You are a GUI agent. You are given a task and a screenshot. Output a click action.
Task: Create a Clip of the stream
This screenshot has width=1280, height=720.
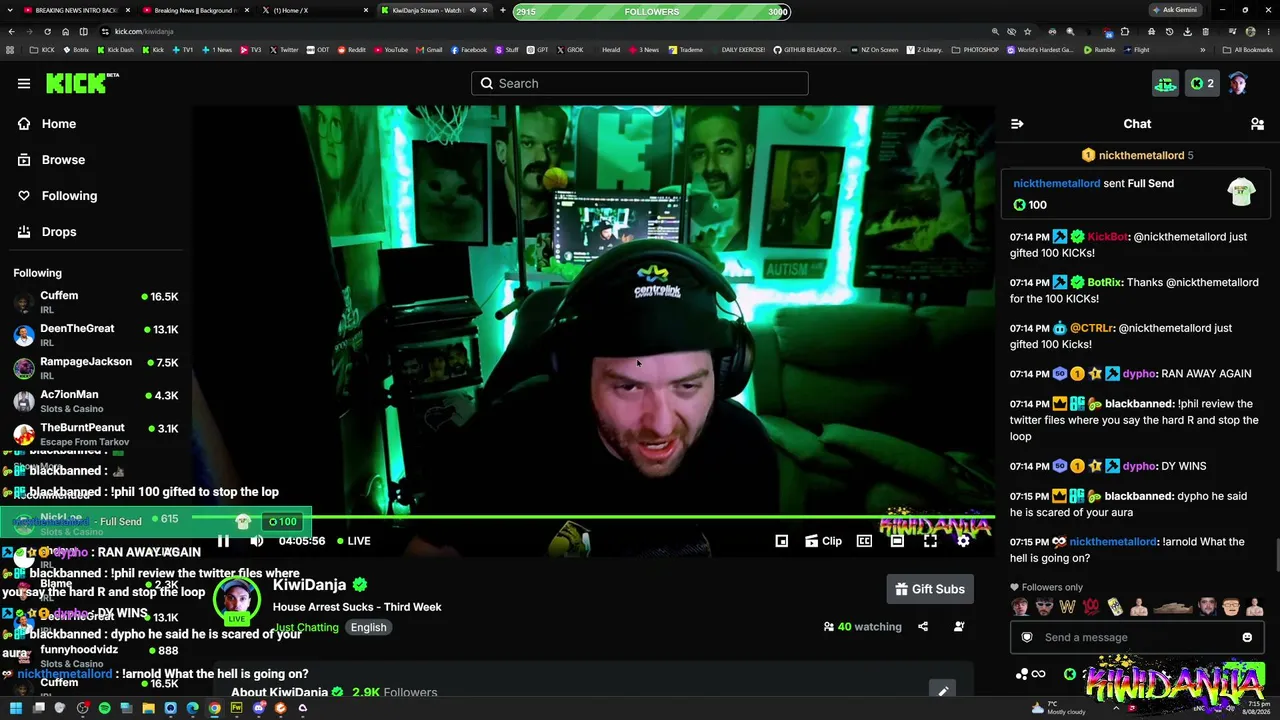point(823,541)
